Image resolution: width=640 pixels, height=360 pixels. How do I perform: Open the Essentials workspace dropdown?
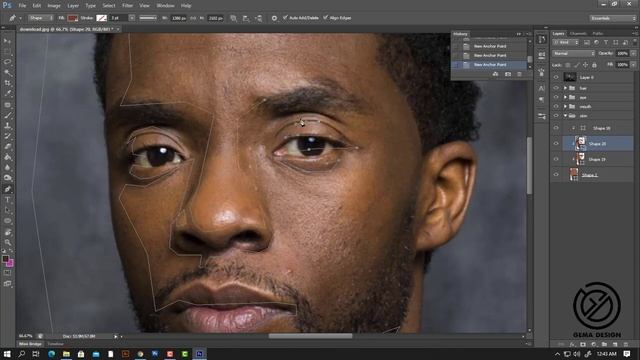pyautogui.click(x=612, y=18)
